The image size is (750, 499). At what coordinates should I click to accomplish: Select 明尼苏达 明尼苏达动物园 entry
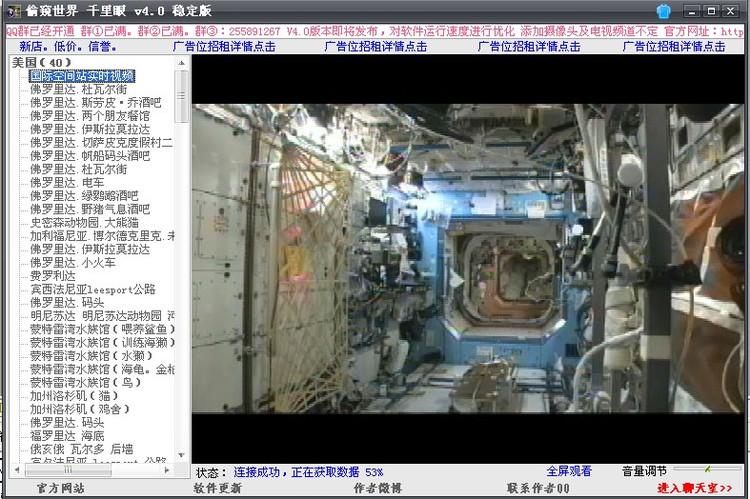point(102,316)
